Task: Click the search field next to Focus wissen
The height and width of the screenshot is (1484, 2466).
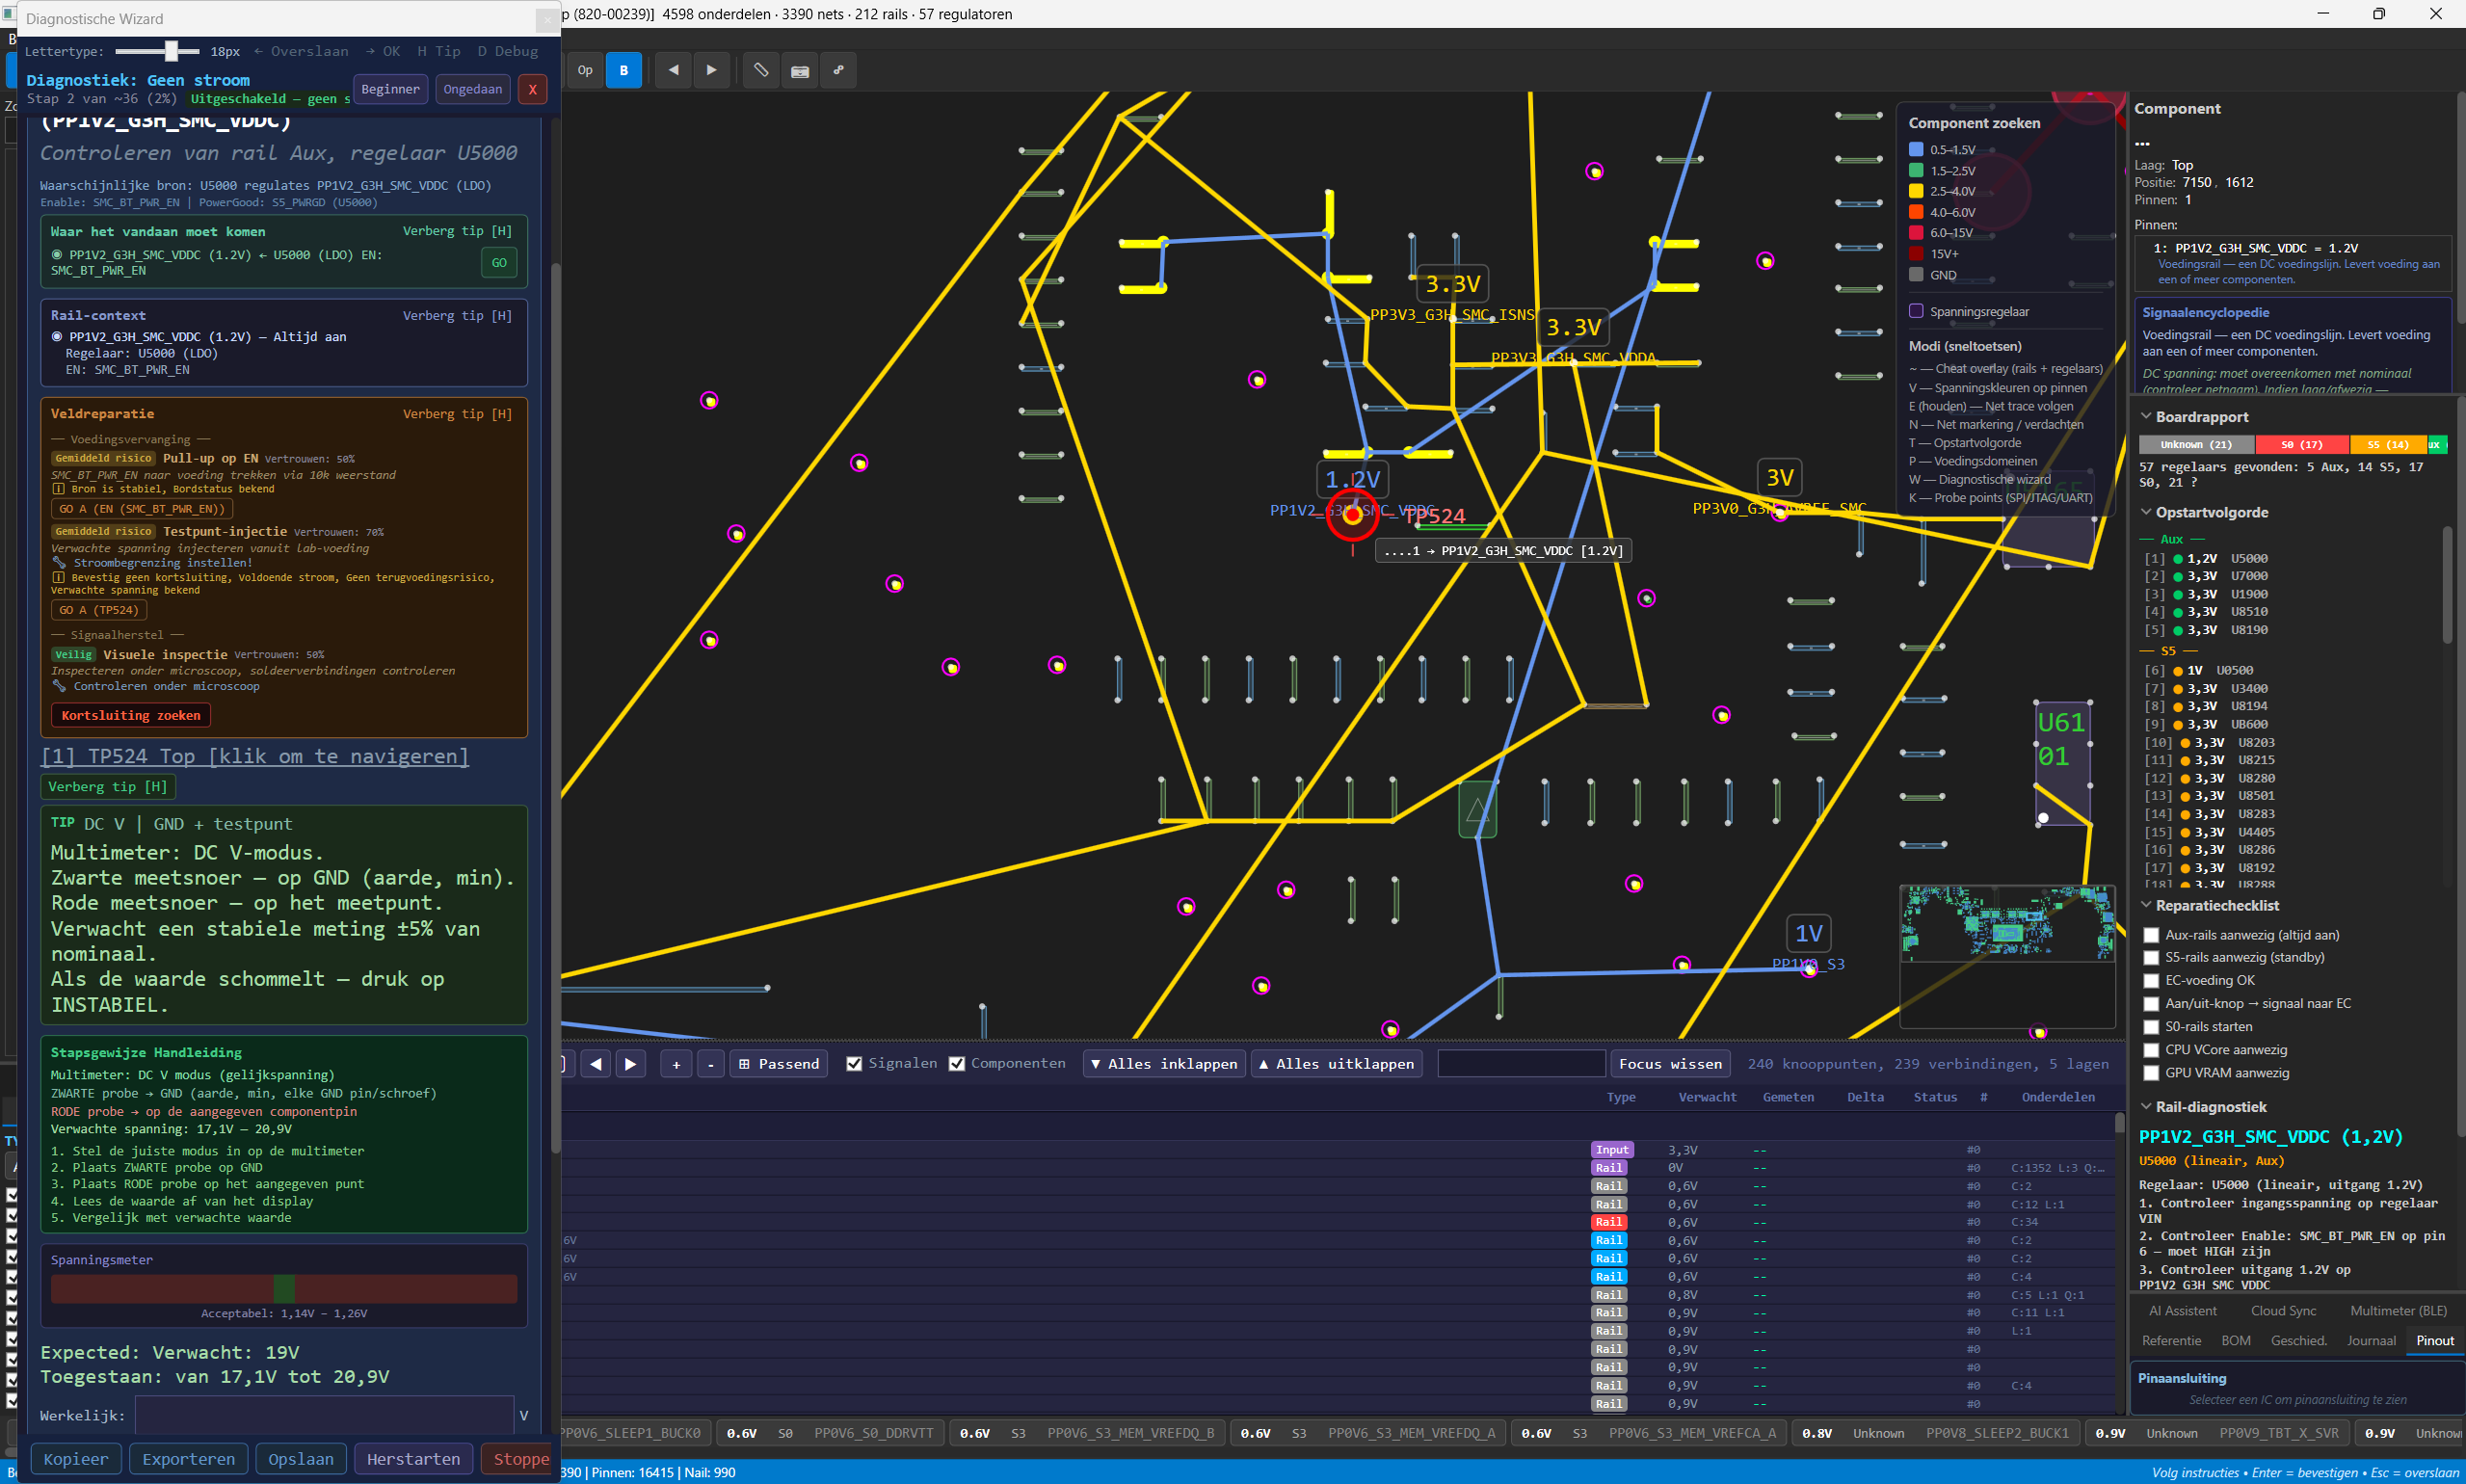Action: point(1521,1063)
